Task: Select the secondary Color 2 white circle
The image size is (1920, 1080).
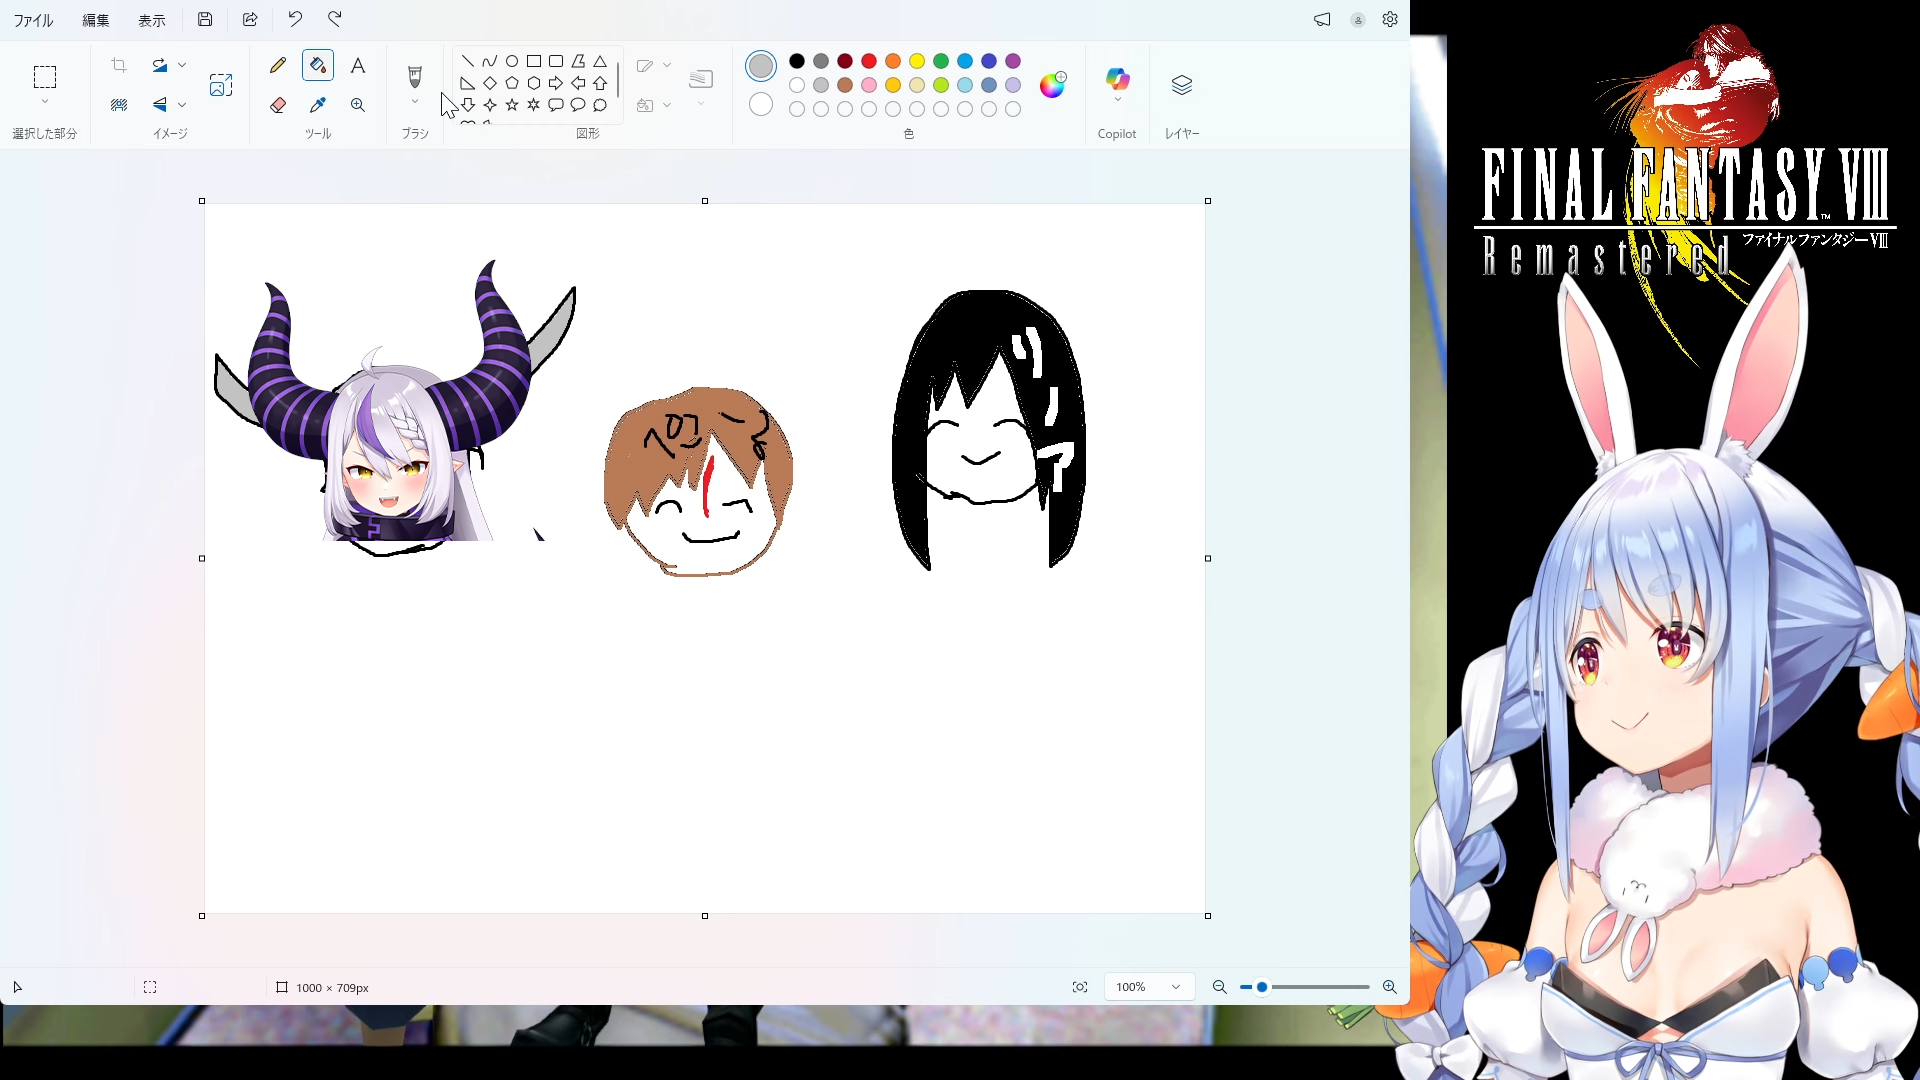Action: coord(761,104)
